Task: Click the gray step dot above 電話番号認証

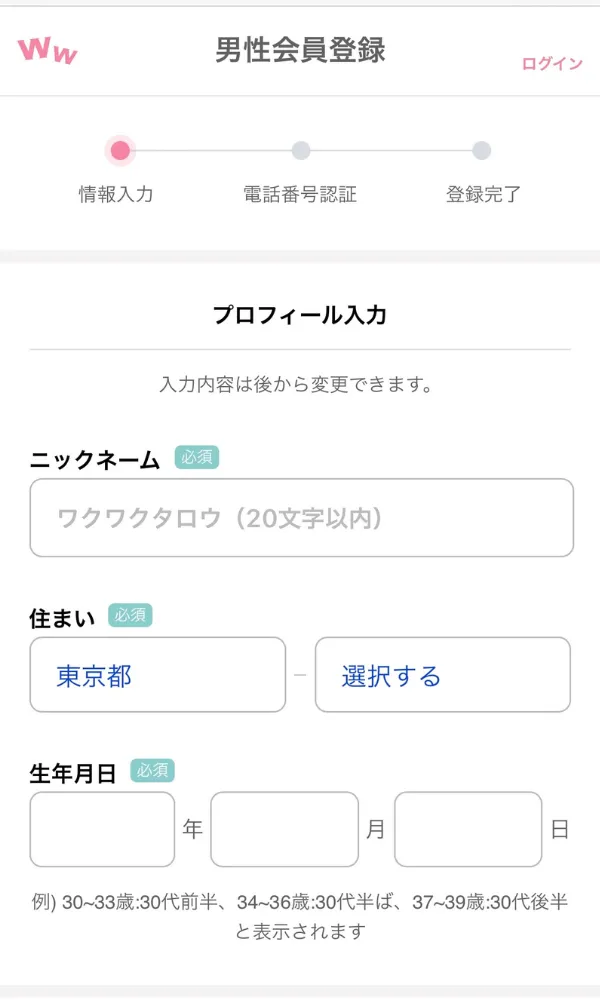Action: 303,148
